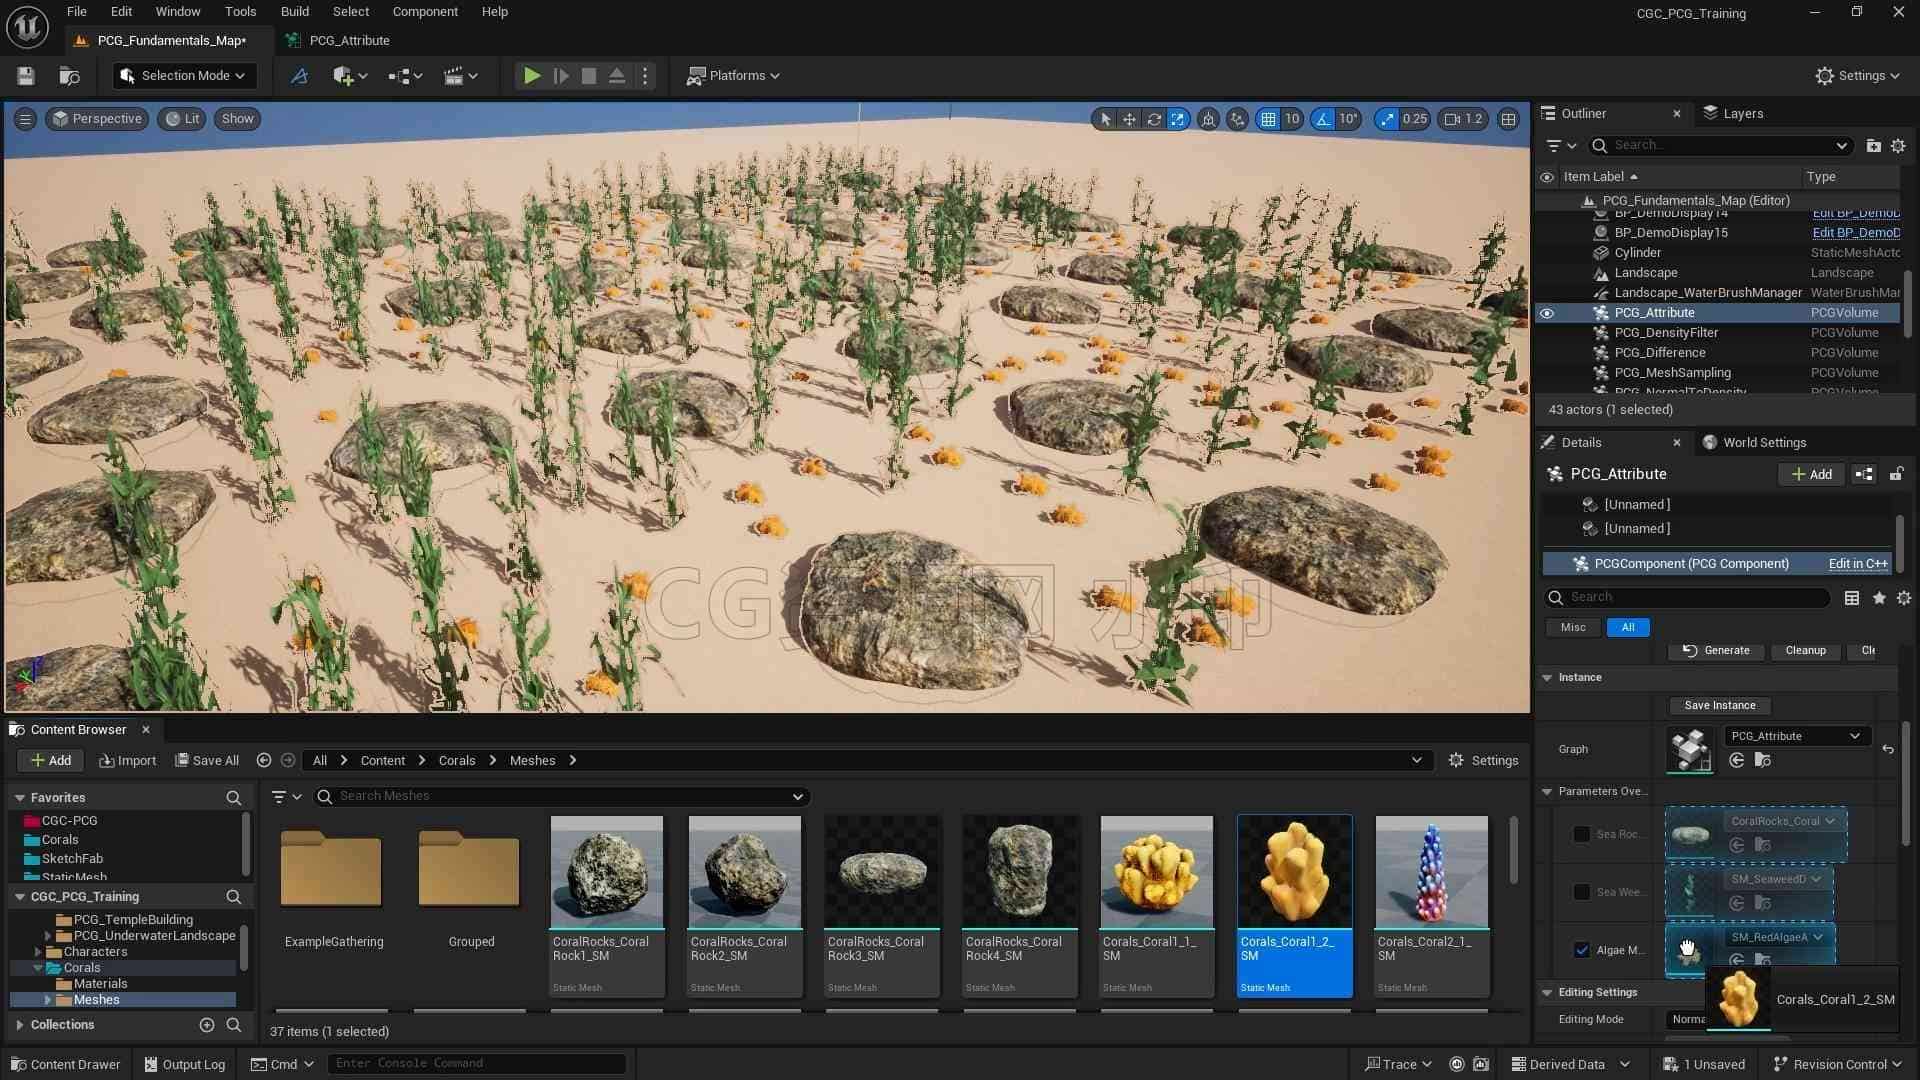Screen dimensions: 1920x1080
Task: Click the Stop simulation button
Action: [589, 76]
